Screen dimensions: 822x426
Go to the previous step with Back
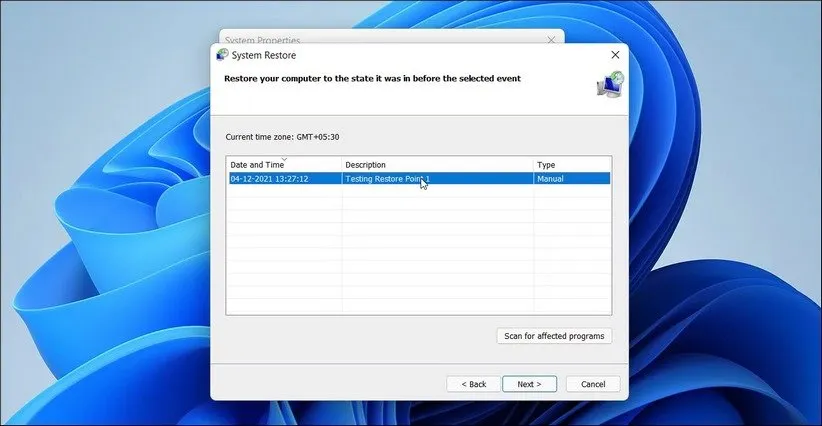point(473,384)
